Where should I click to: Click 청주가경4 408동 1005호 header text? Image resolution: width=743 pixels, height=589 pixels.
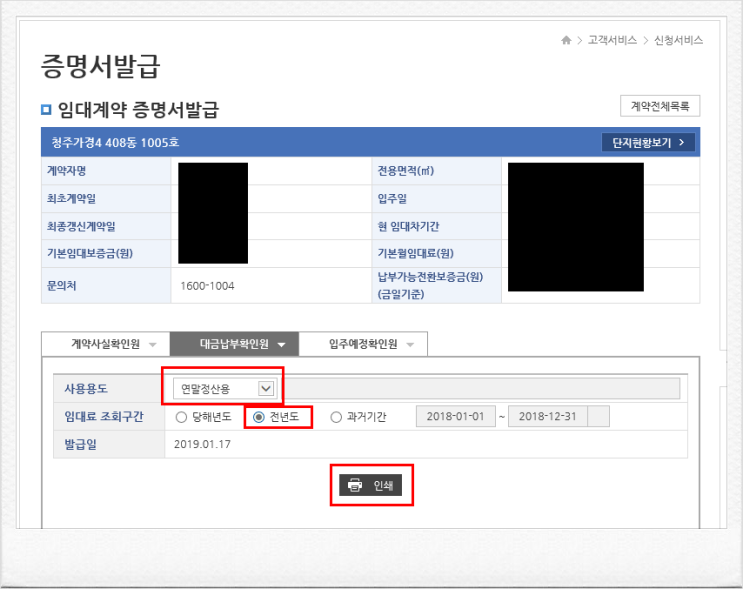point(115,142)
